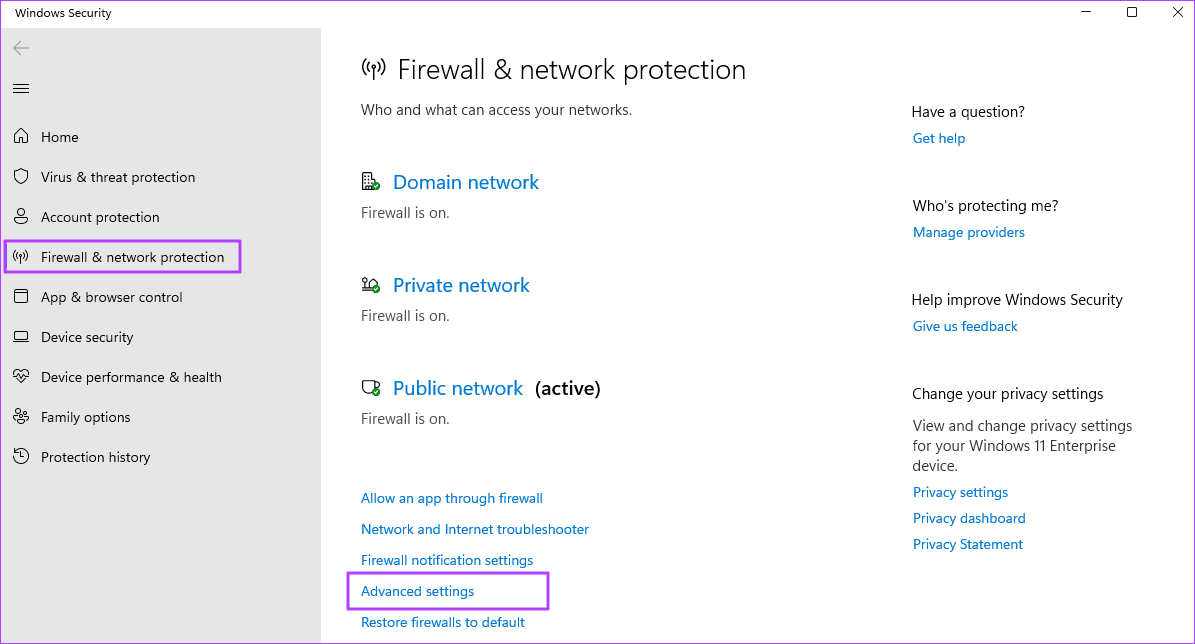Click Restore firewalls to default
The width and height of the screenshot is (1195, 644).
pyautogui.click(x=443, y=622)
